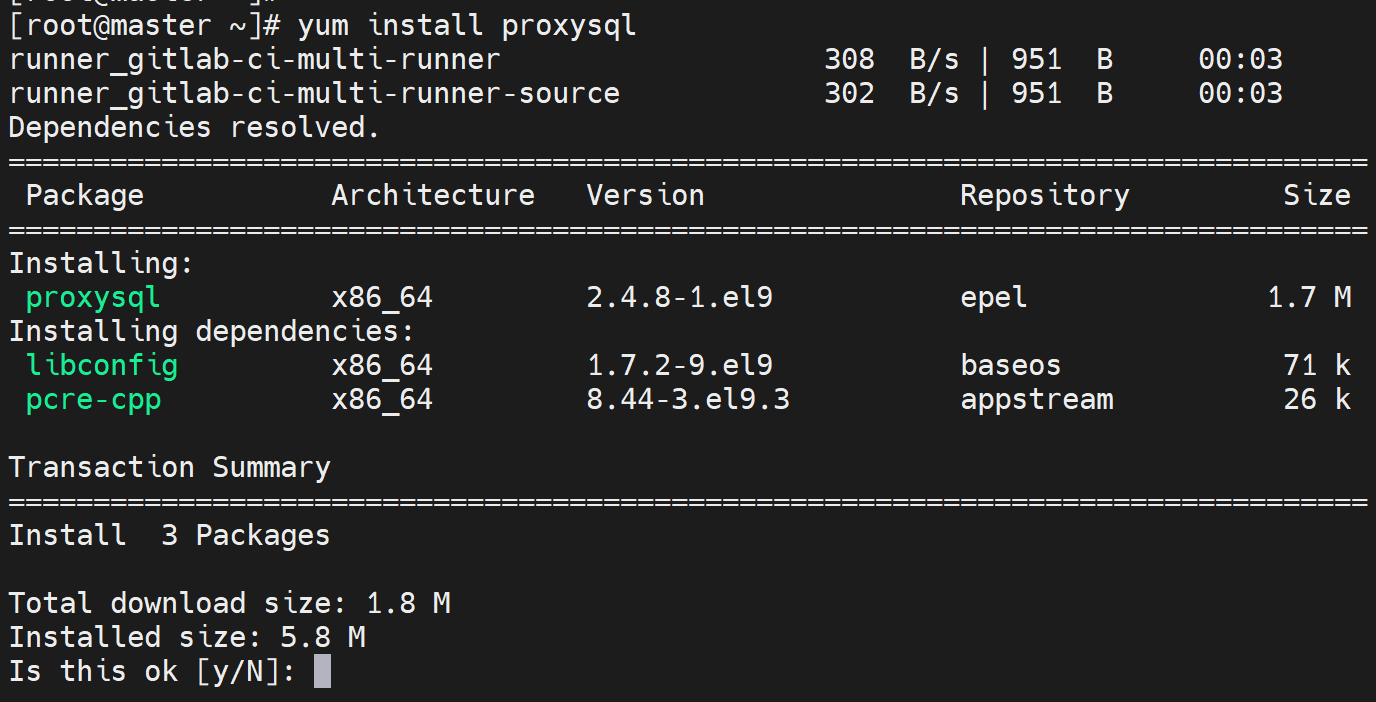Viewport: 1376px width, 702px height.
Task: Click the Total download size line
Action: (x=229, y=603)
